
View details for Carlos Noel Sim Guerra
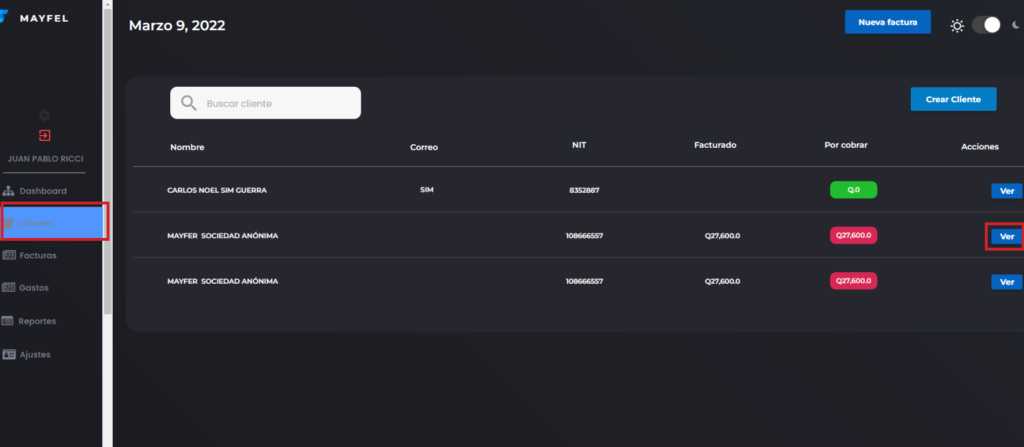click(1006, 190)
